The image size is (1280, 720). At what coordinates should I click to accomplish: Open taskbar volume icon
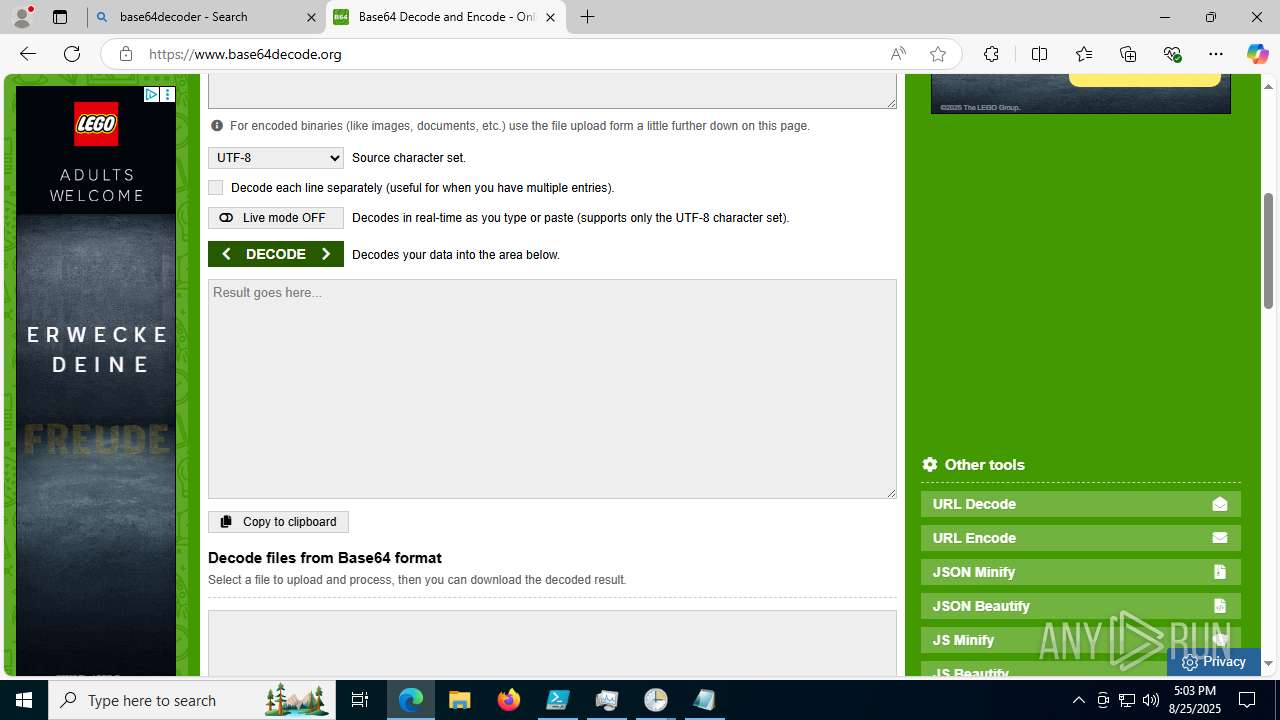coord(1151,700)
